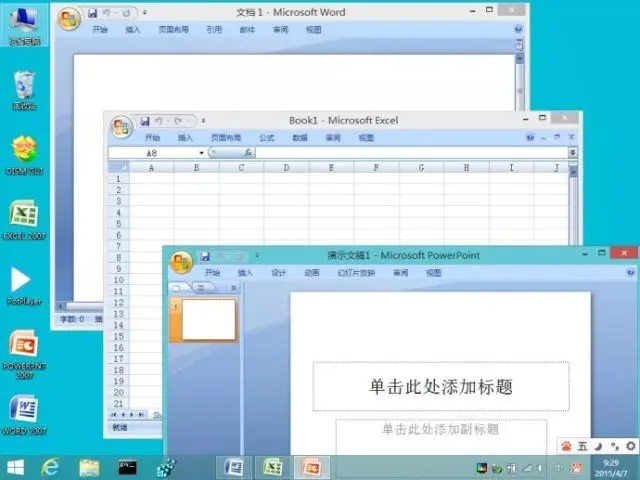This screenshot has width=640, height=480.
Task: Select the EXCEL 2007 desktop shortcut
Action: [x=24, y=220]
